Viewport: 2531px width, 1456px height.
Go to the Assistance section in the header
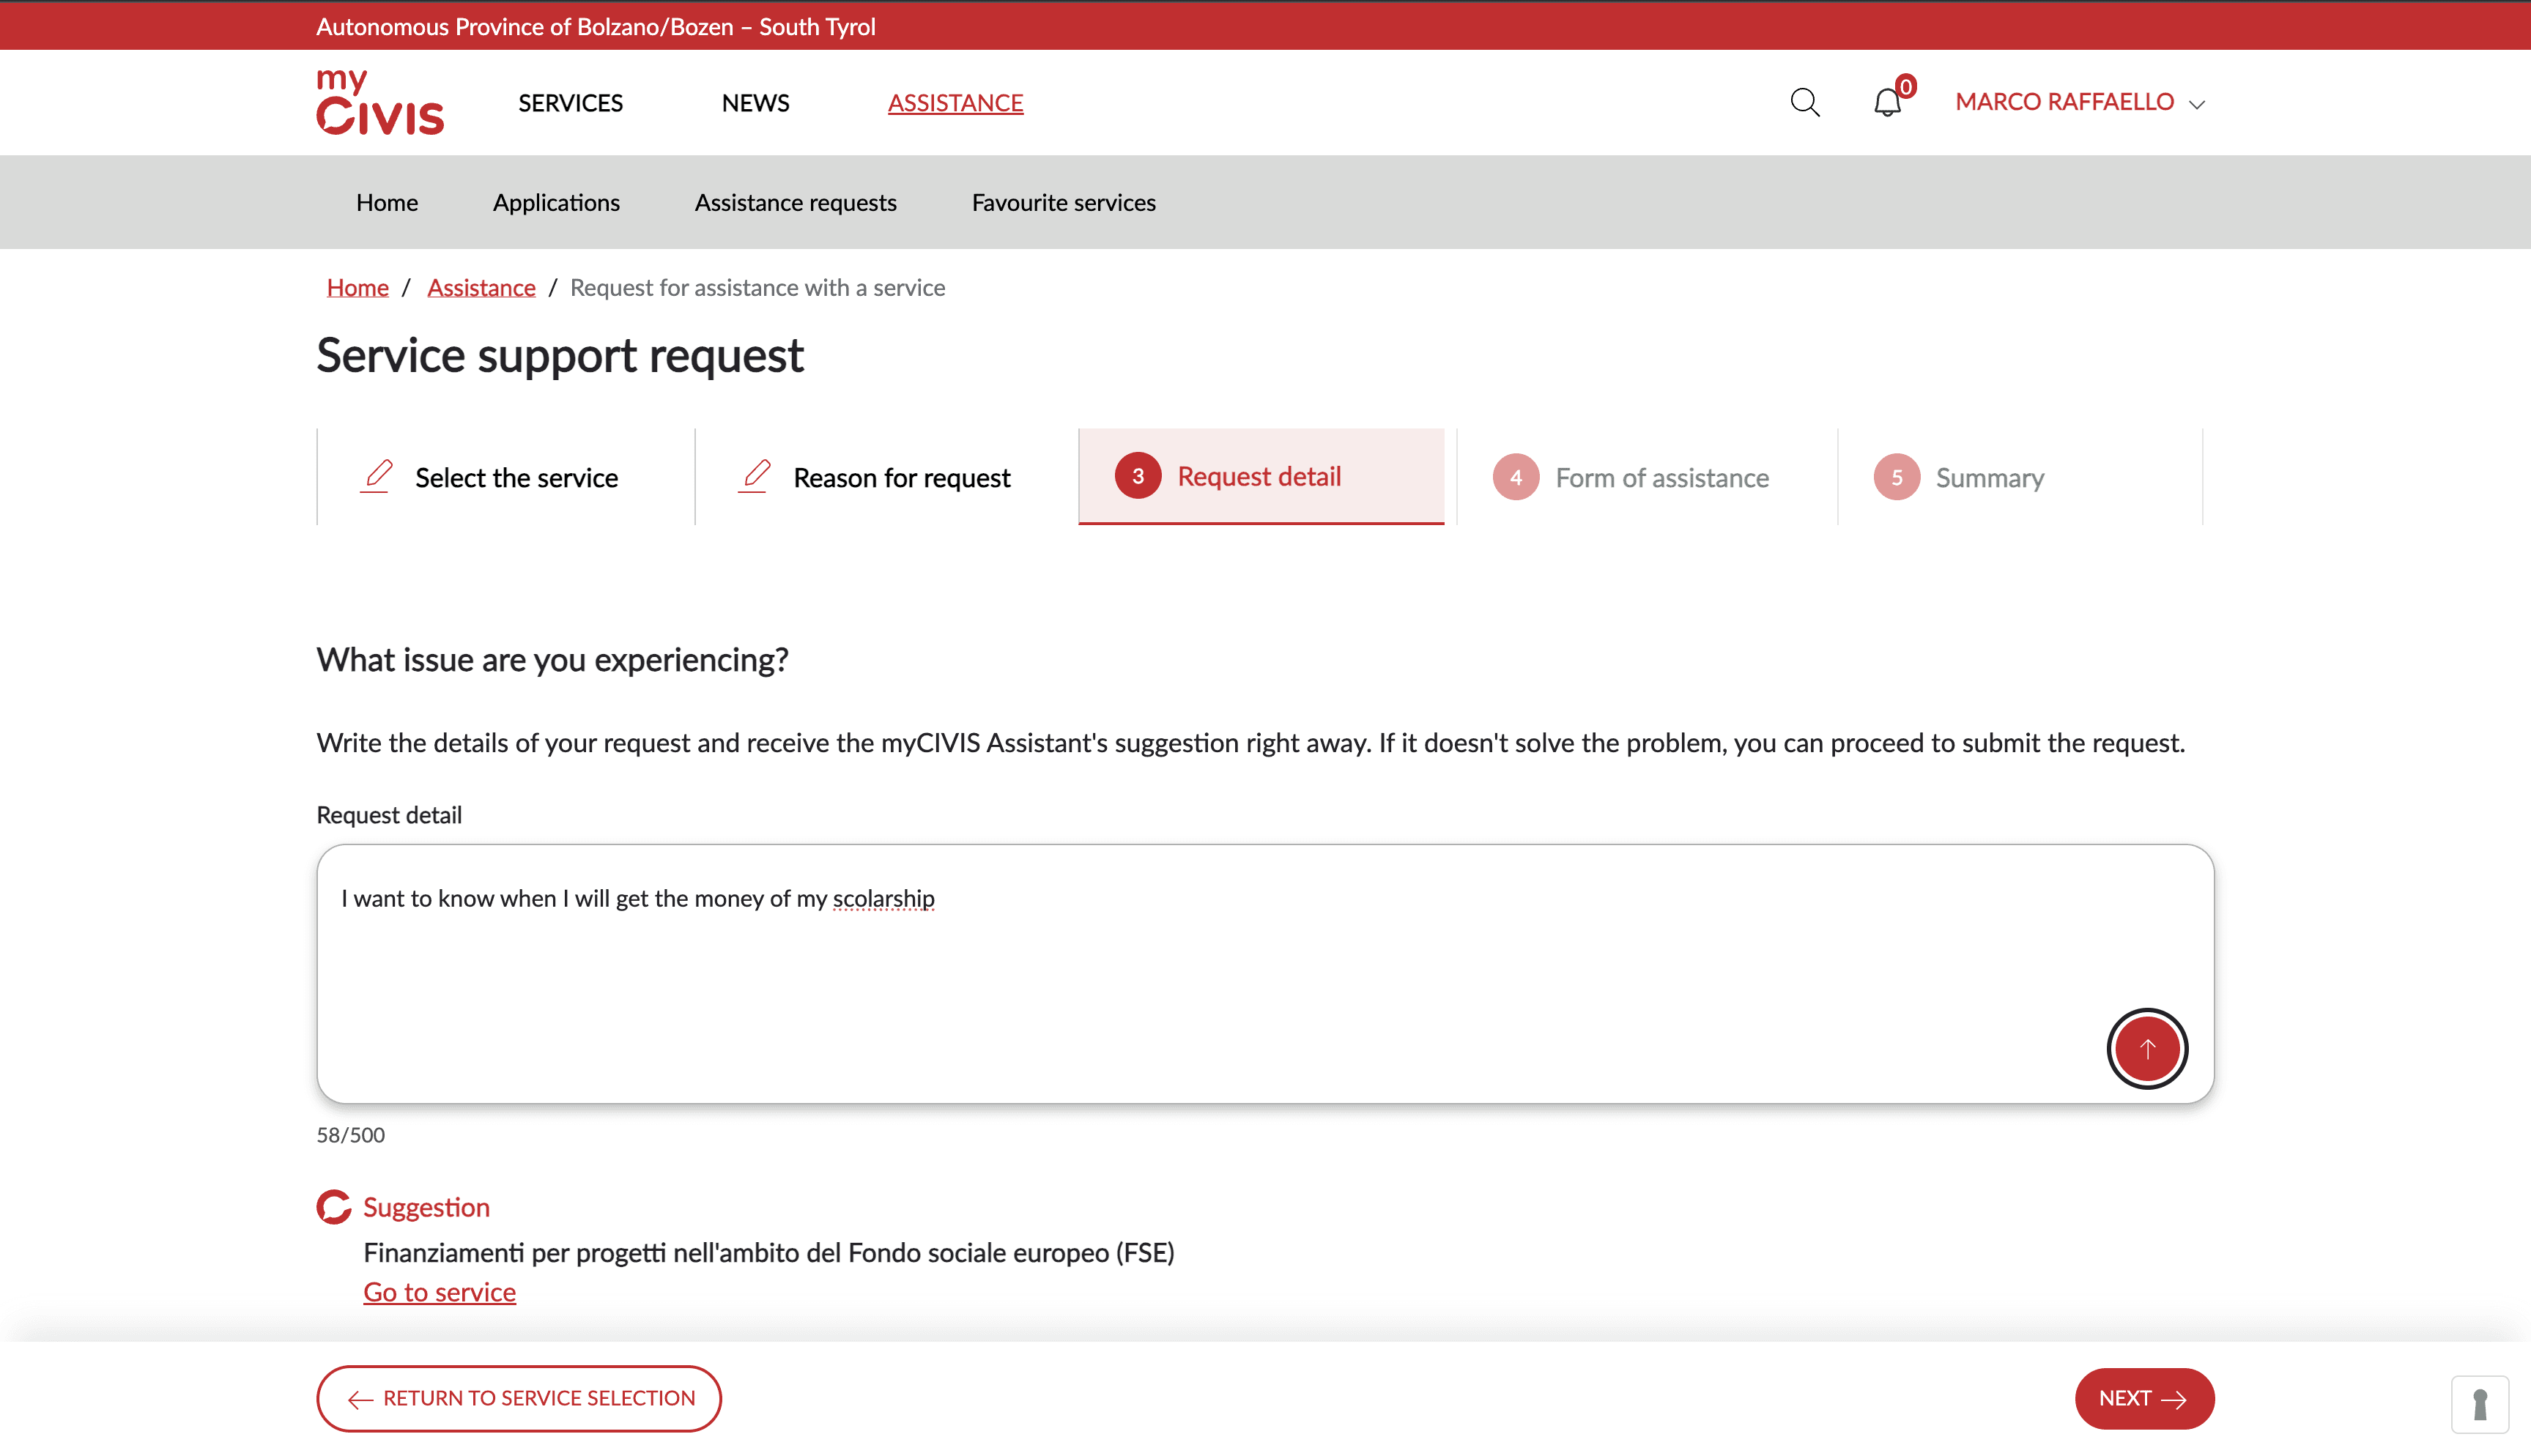click(955, 103)
